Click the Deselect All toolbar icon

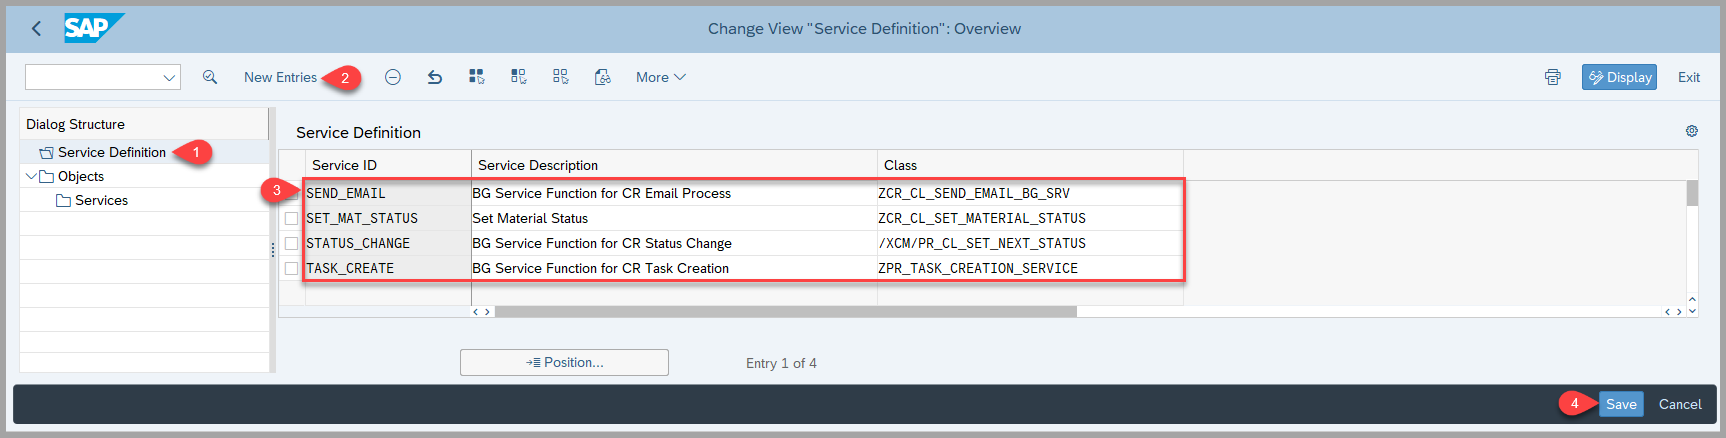point(561,77)
